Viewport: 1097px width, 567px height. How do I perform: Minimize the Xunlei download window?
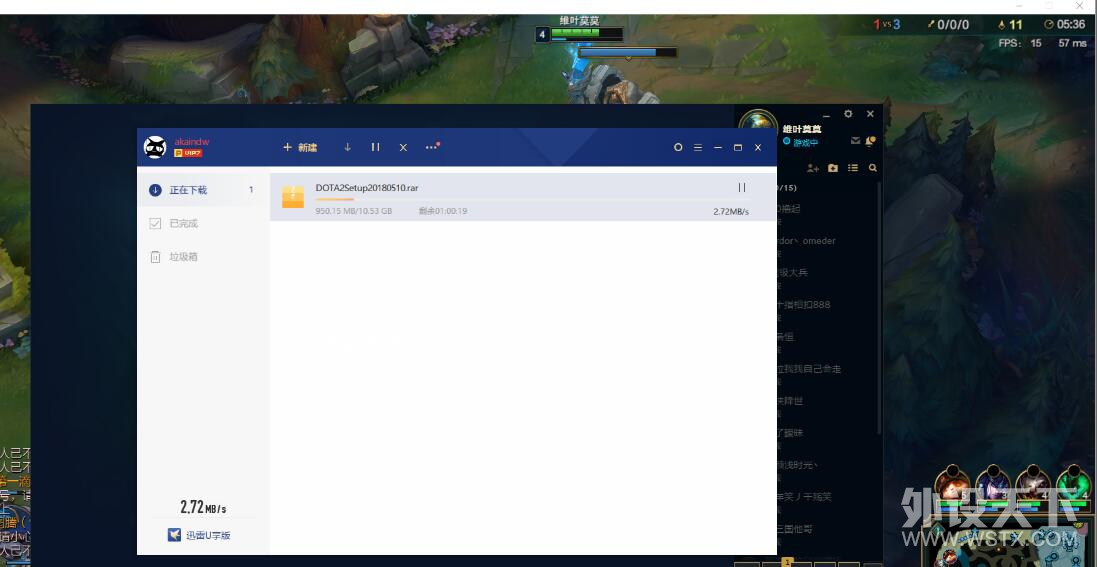click(x=718, y=148)
